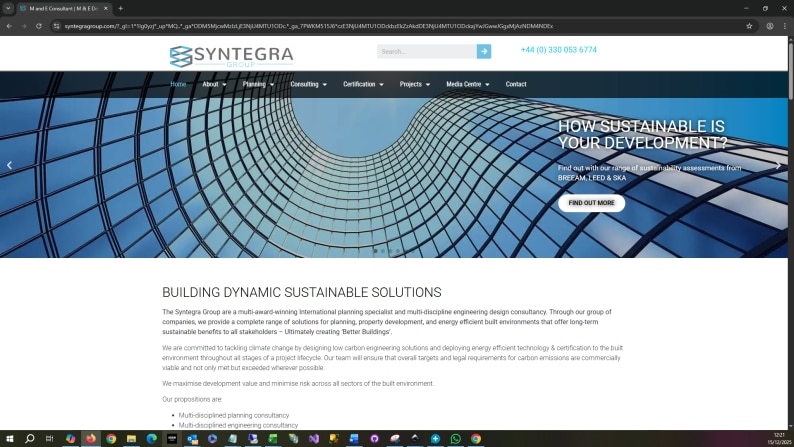The image size is (794, 447).
Task: Click the browser back arrow
Action: 9,26
